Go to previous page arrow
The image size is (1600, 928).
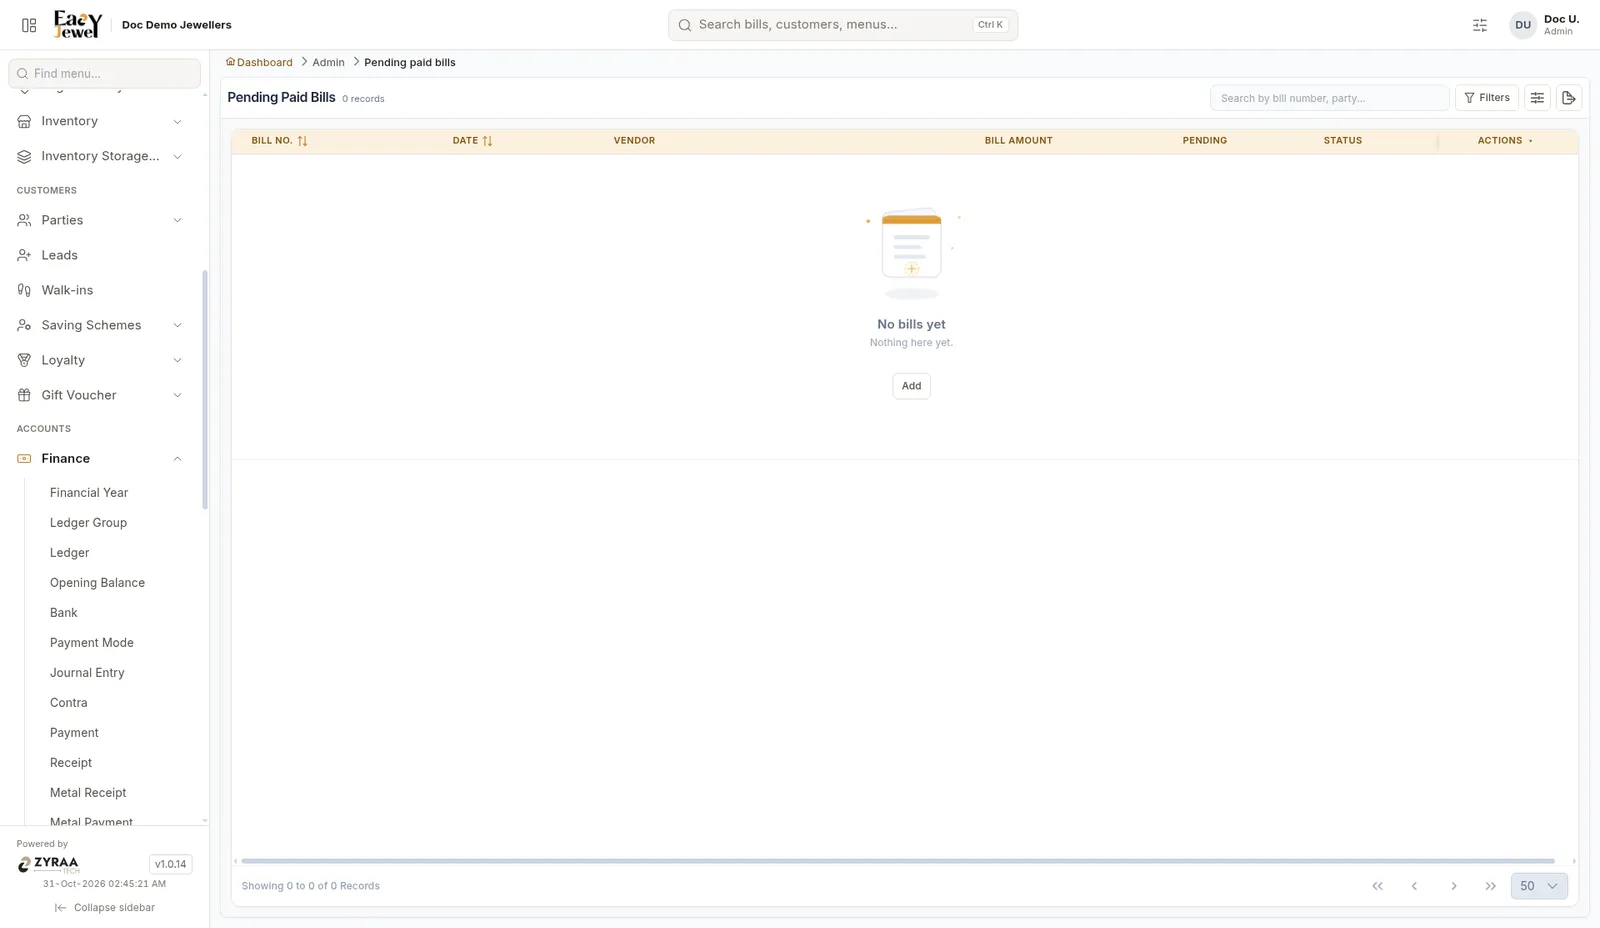coord(1414,886)
